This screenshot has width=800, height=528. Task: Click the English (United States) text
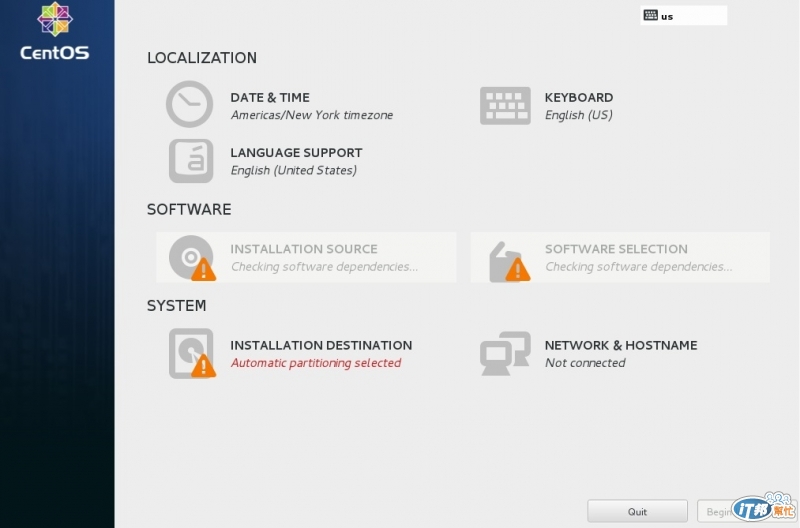point(293,170)
